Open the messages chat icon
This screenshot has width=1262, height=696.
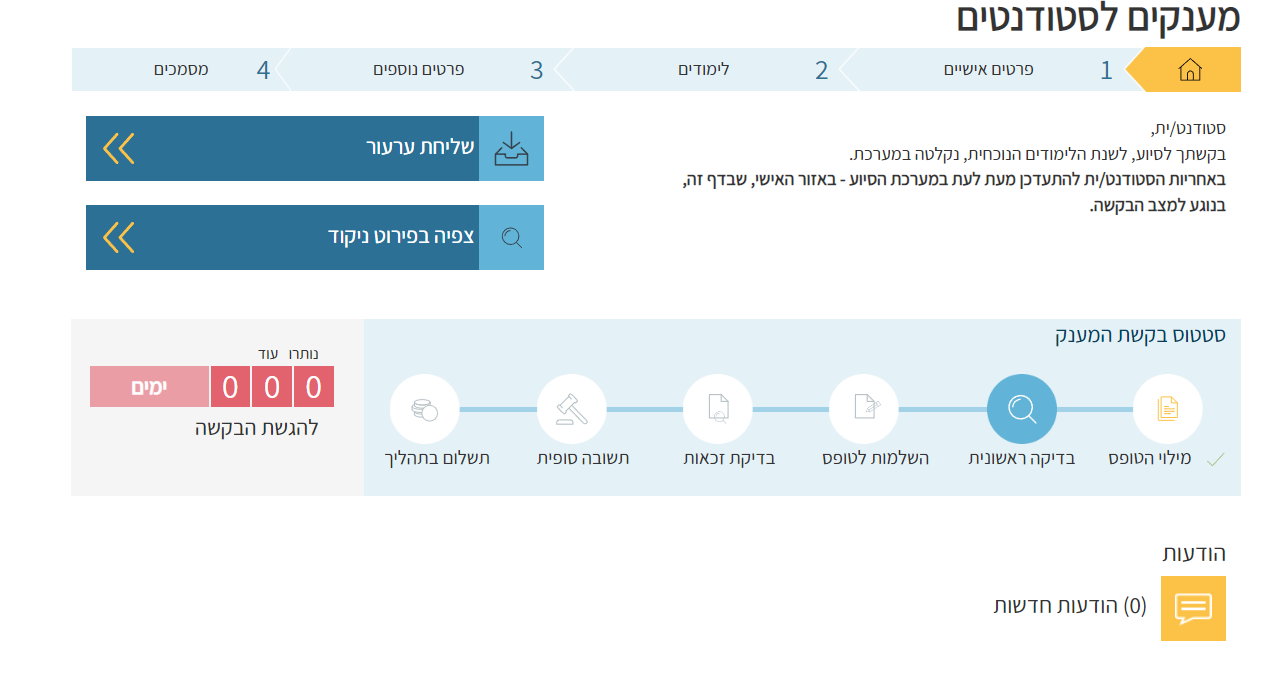click(1193, 608)
